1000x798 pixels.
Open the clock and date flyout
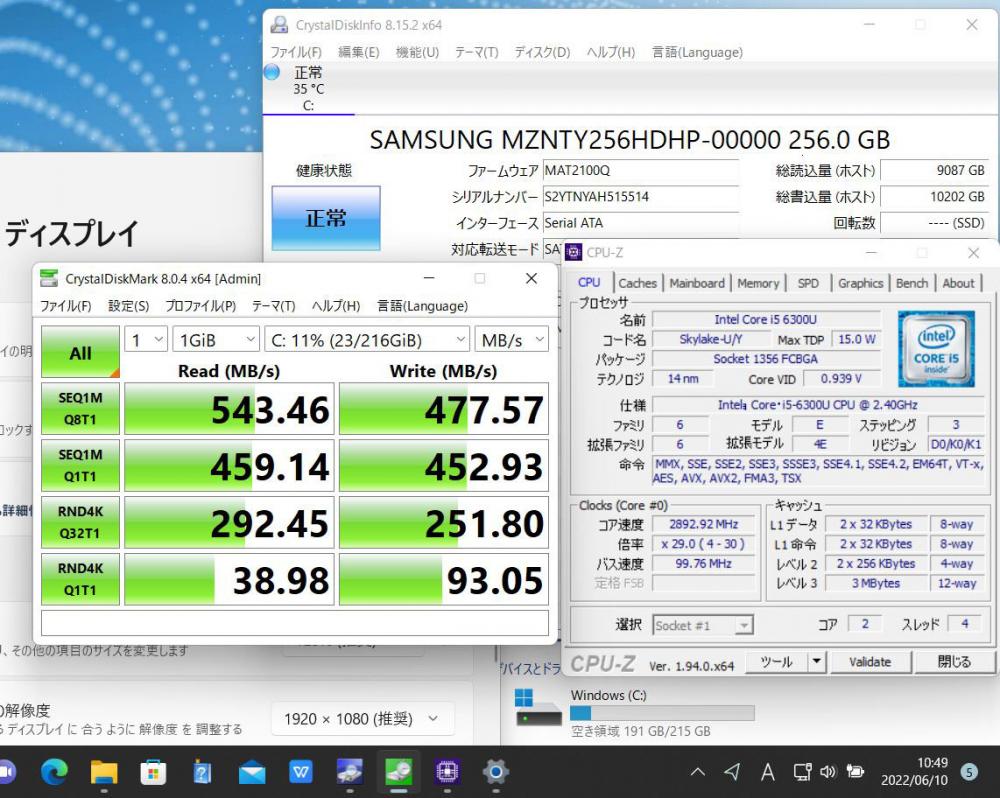[x=915, y=772]
